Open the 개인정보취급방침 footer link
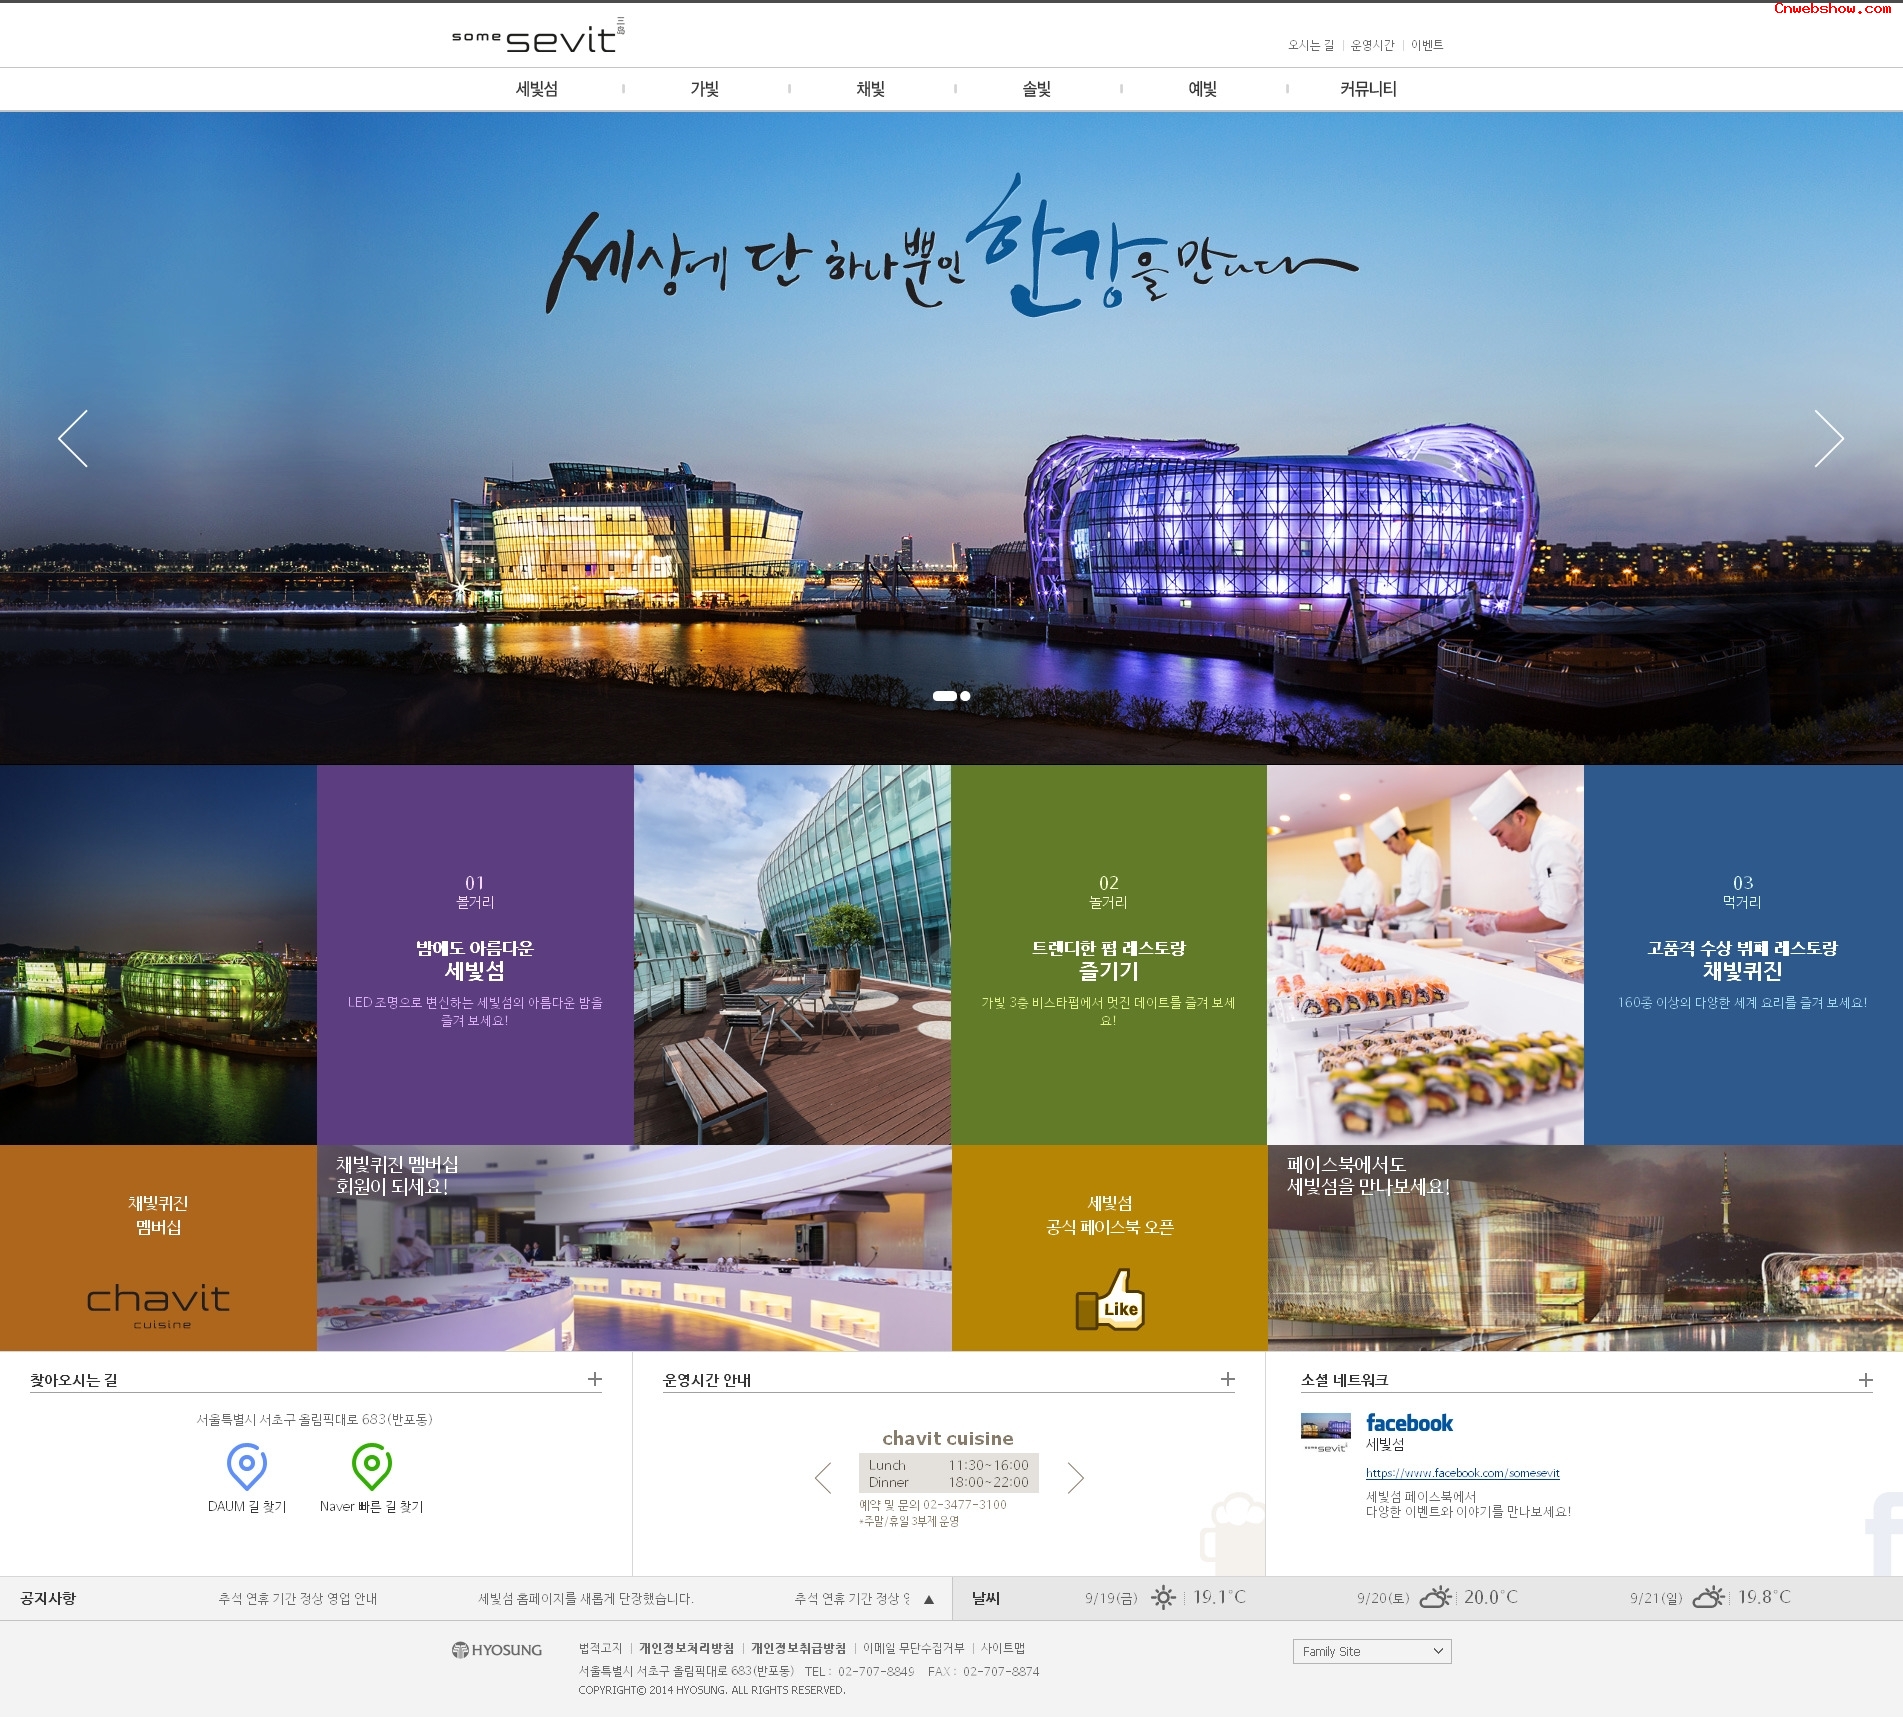The width and height of the screenshot is (1903, 1717). tap(798, 1648)
